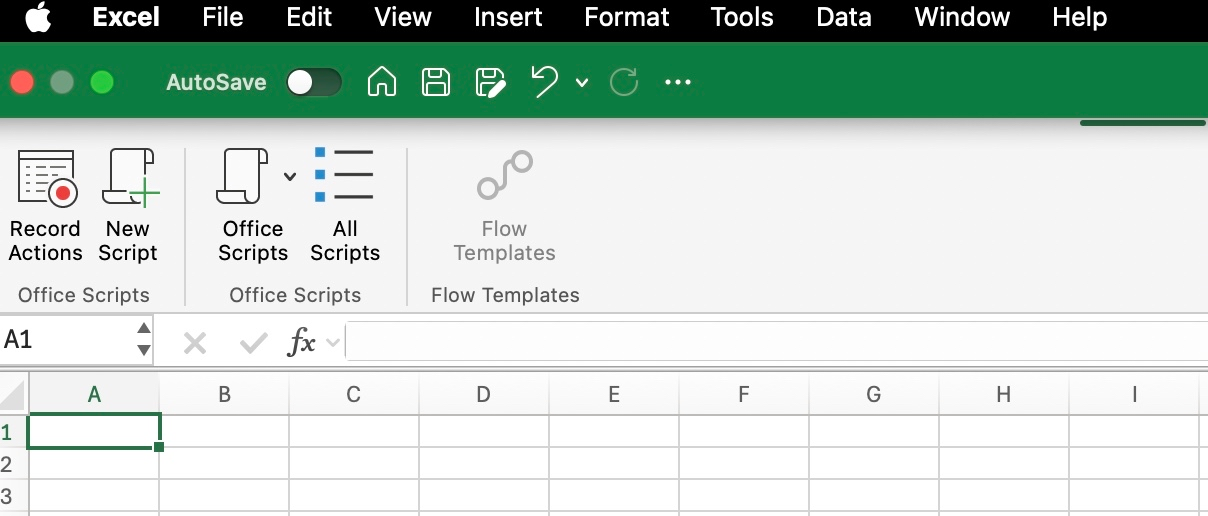Click the Insert Function fx icon
Image resolution: width=1208 pixels, height=516 pixels.
301,343
